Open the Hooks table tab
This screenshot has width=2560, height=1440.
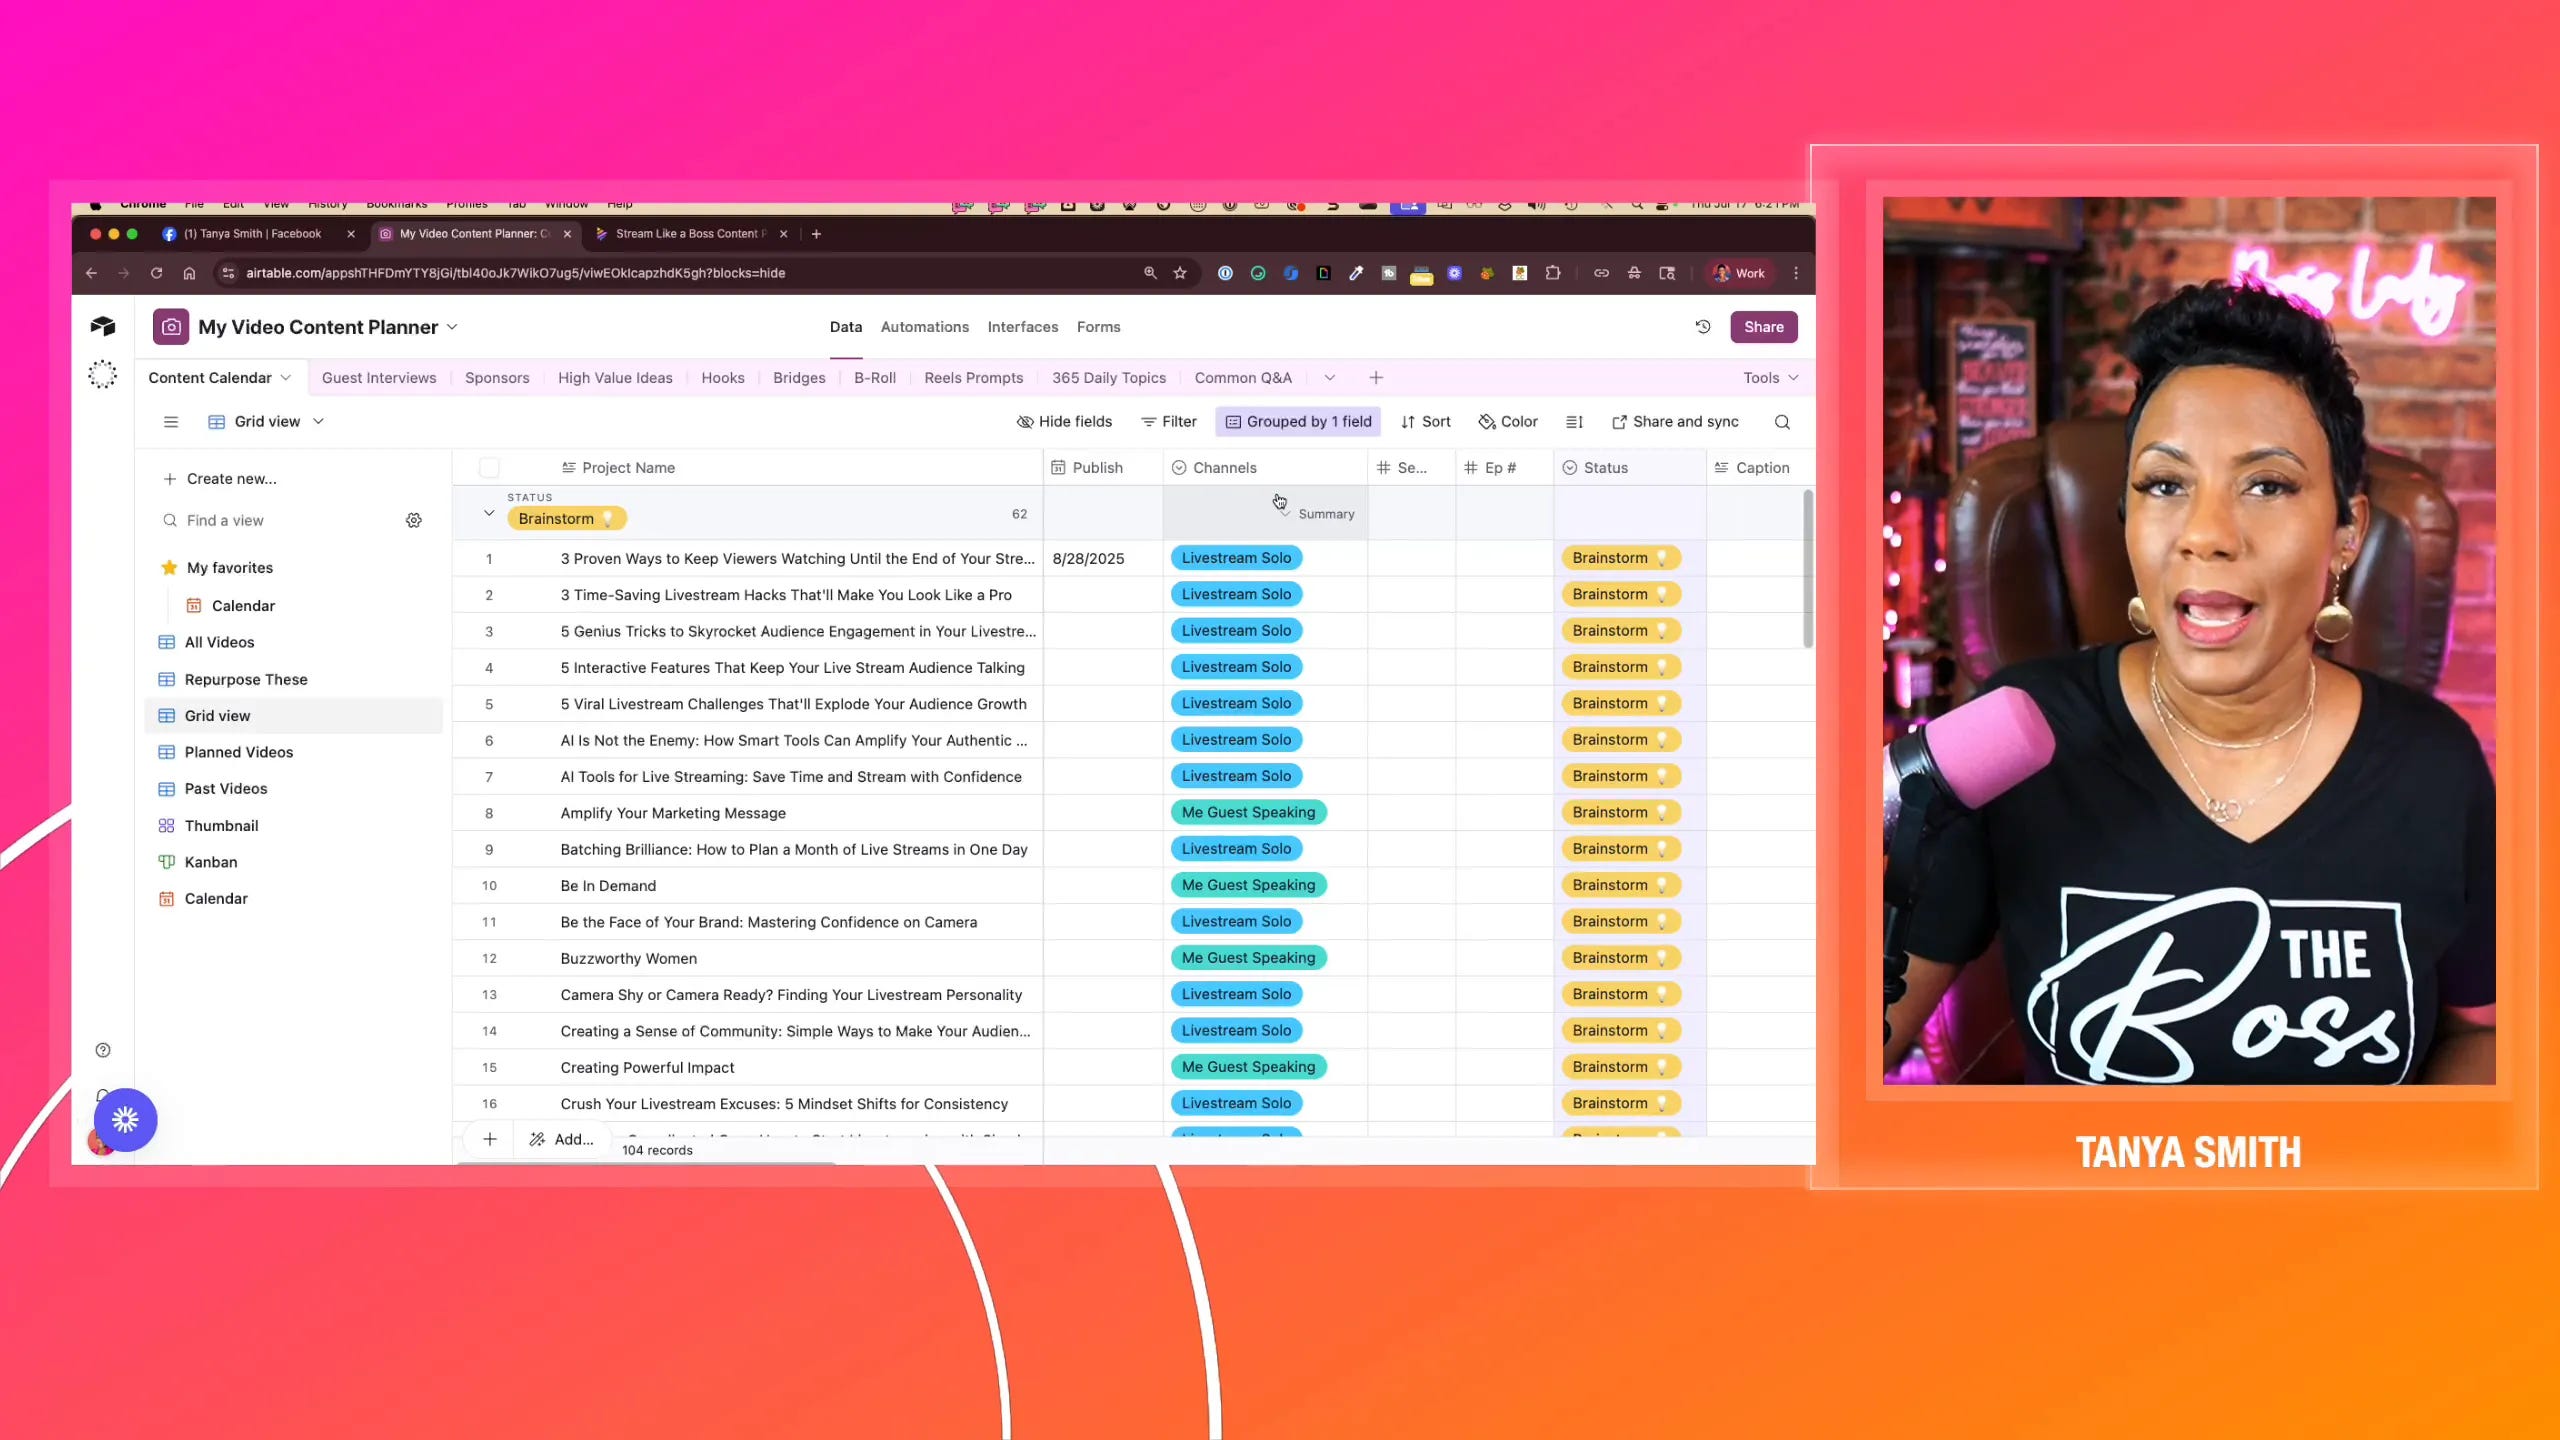722,378
